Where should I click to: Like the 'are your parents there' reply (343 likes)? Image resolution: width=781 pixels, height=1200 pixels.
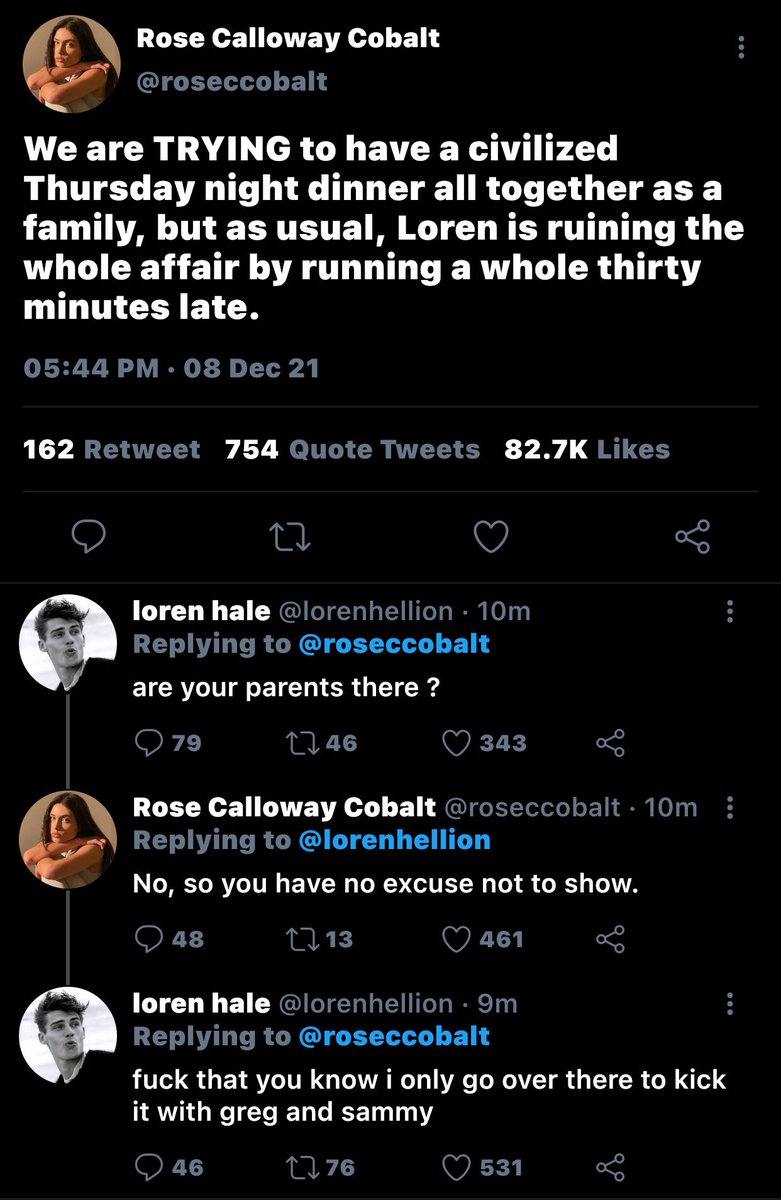click(x=456, y=743)
